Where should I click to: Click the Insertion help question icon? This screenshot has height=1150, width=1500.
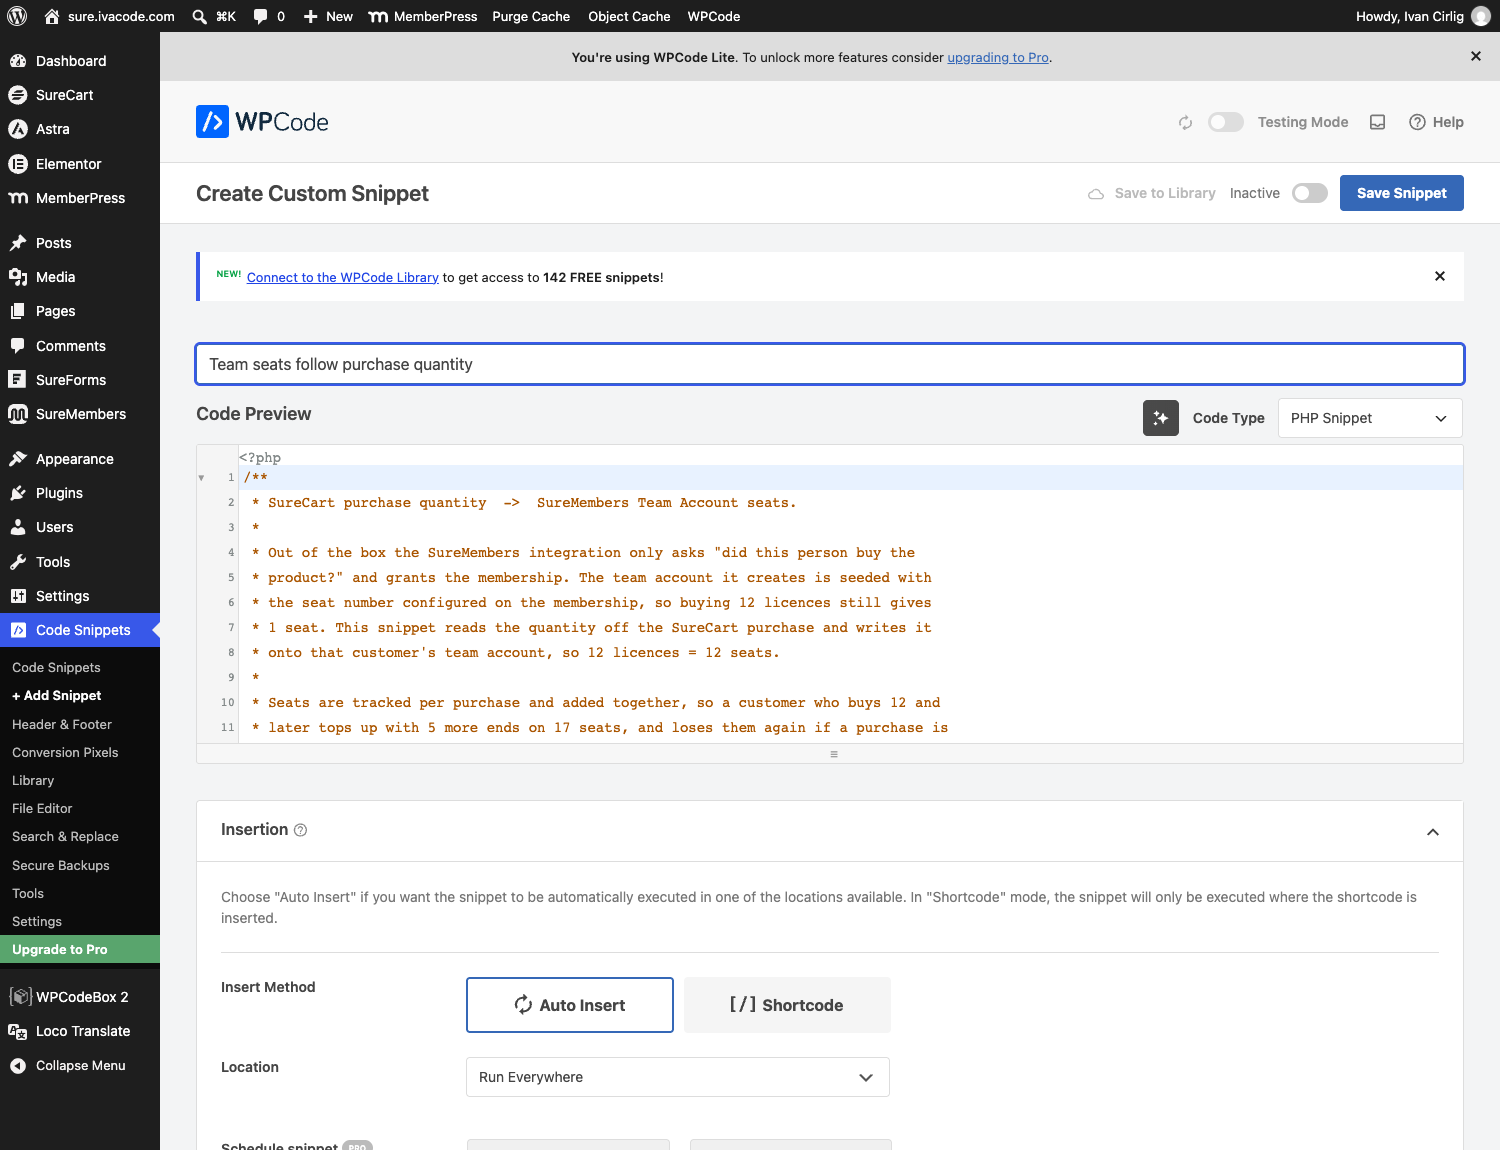click(x=301, y=830)
